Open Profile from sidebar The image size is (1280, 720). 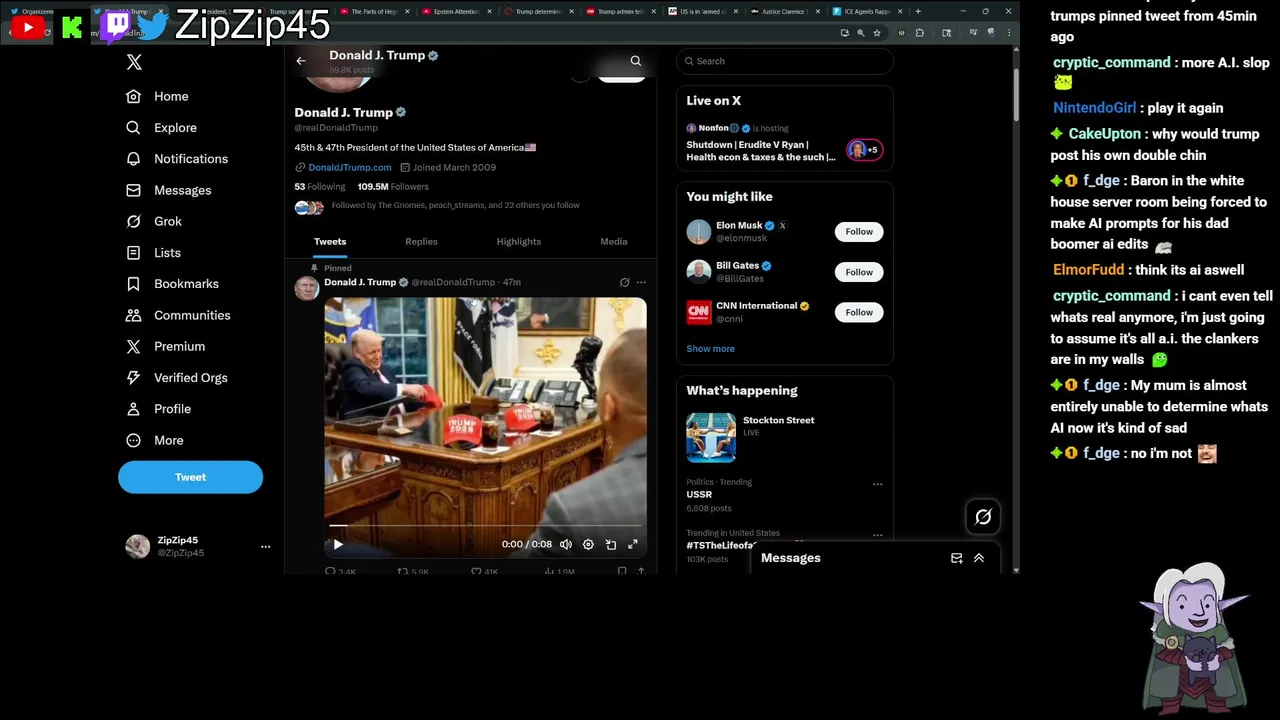coord(159,409)
